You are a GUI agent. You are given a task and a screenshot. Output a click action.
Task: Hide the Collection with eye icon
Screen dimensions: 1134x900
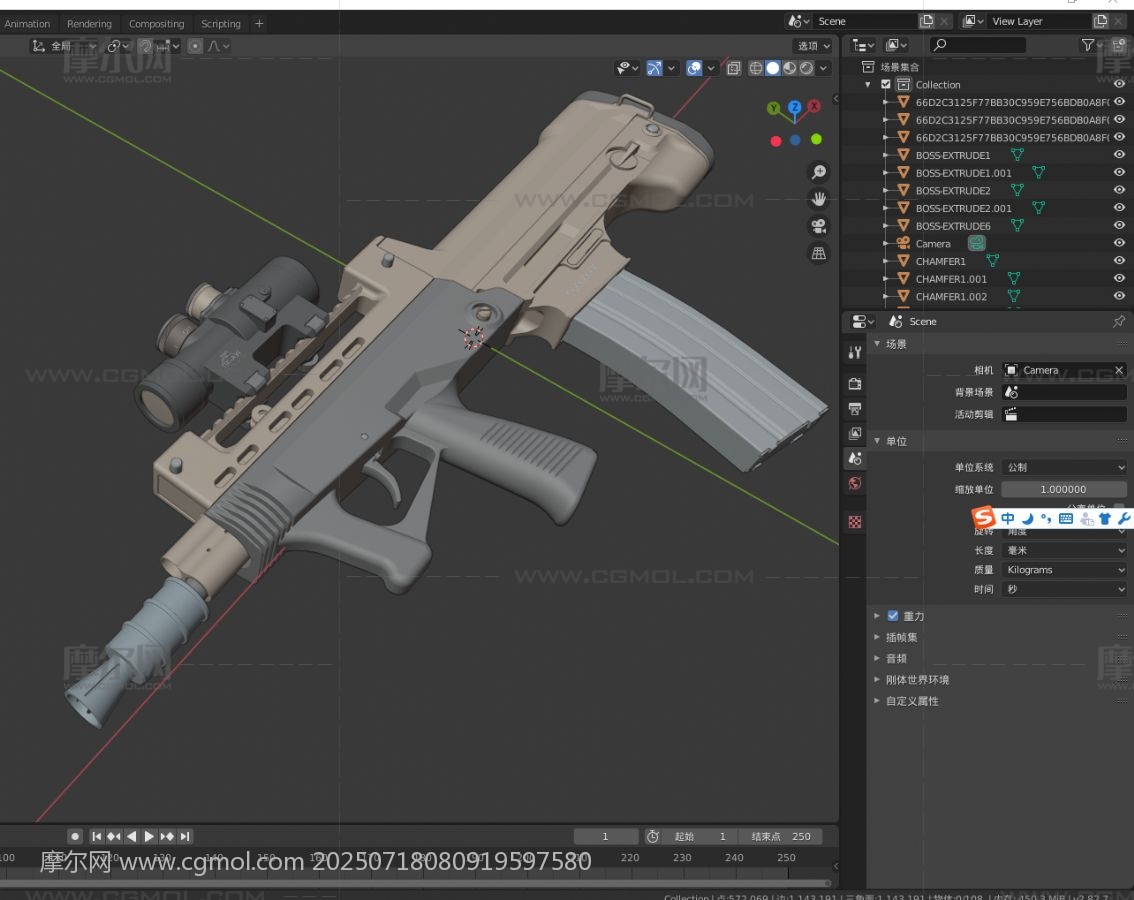[1119, 84]
